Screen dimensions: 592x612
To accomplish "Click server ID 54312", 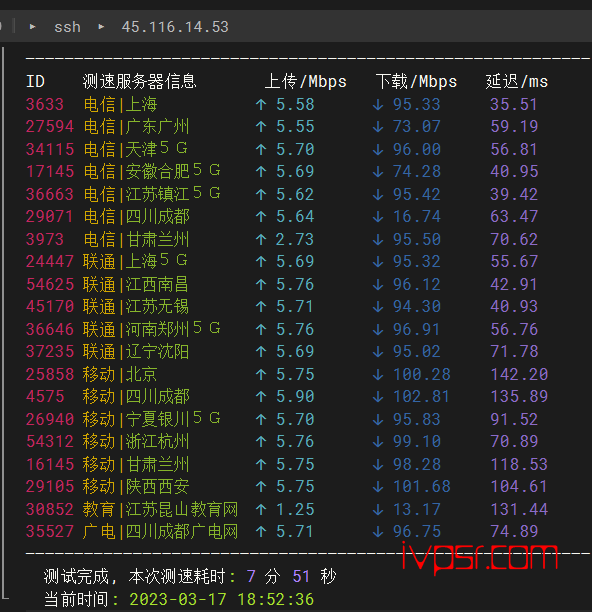I will 50,441.
